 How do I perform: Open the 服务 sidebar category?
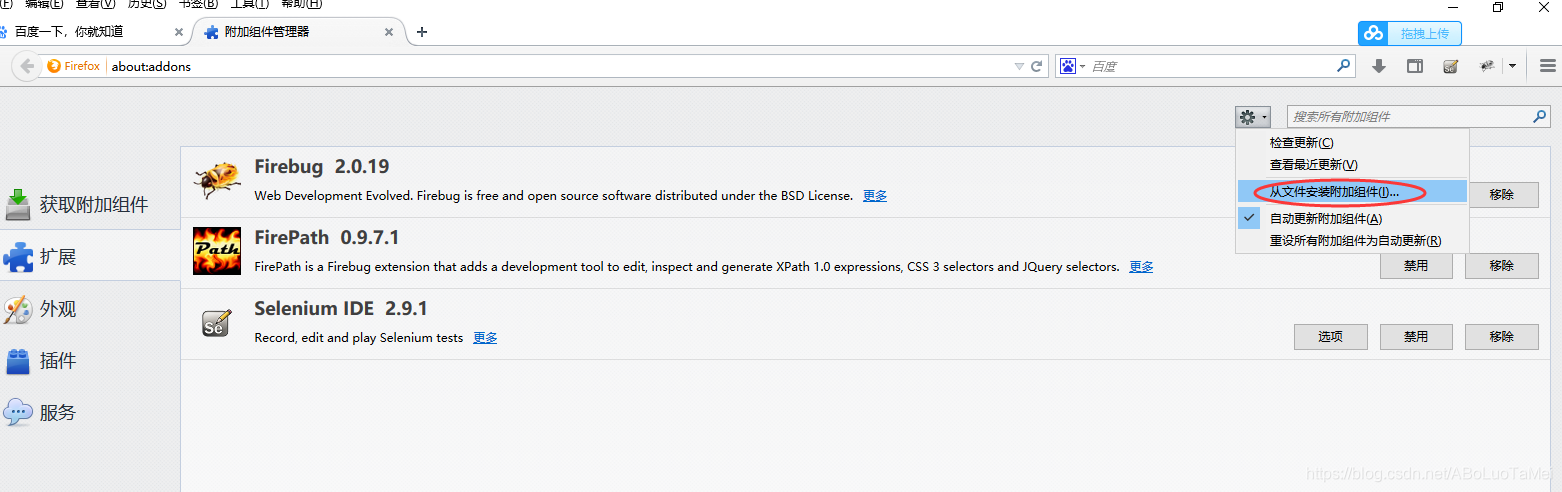[x=90, y=413]
